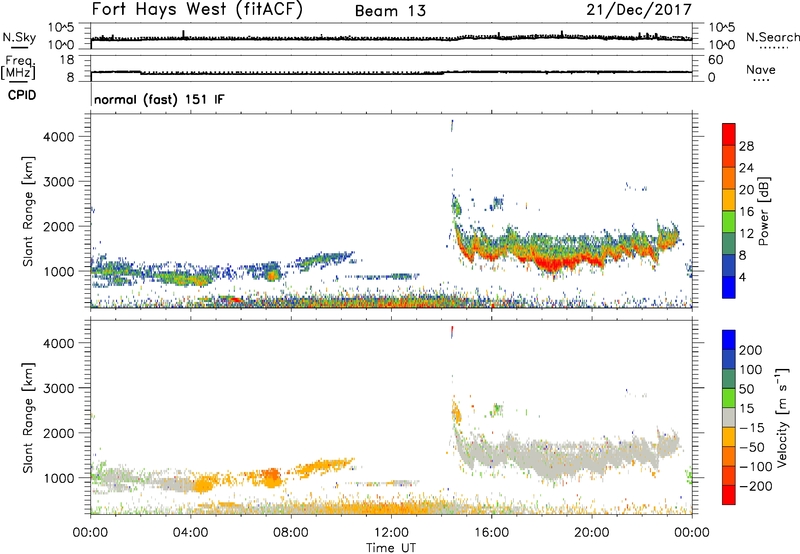Click the 'normal (fast) 151 IF' text
800x554 pixels.
pyautogui.click(x=159, y=99)
